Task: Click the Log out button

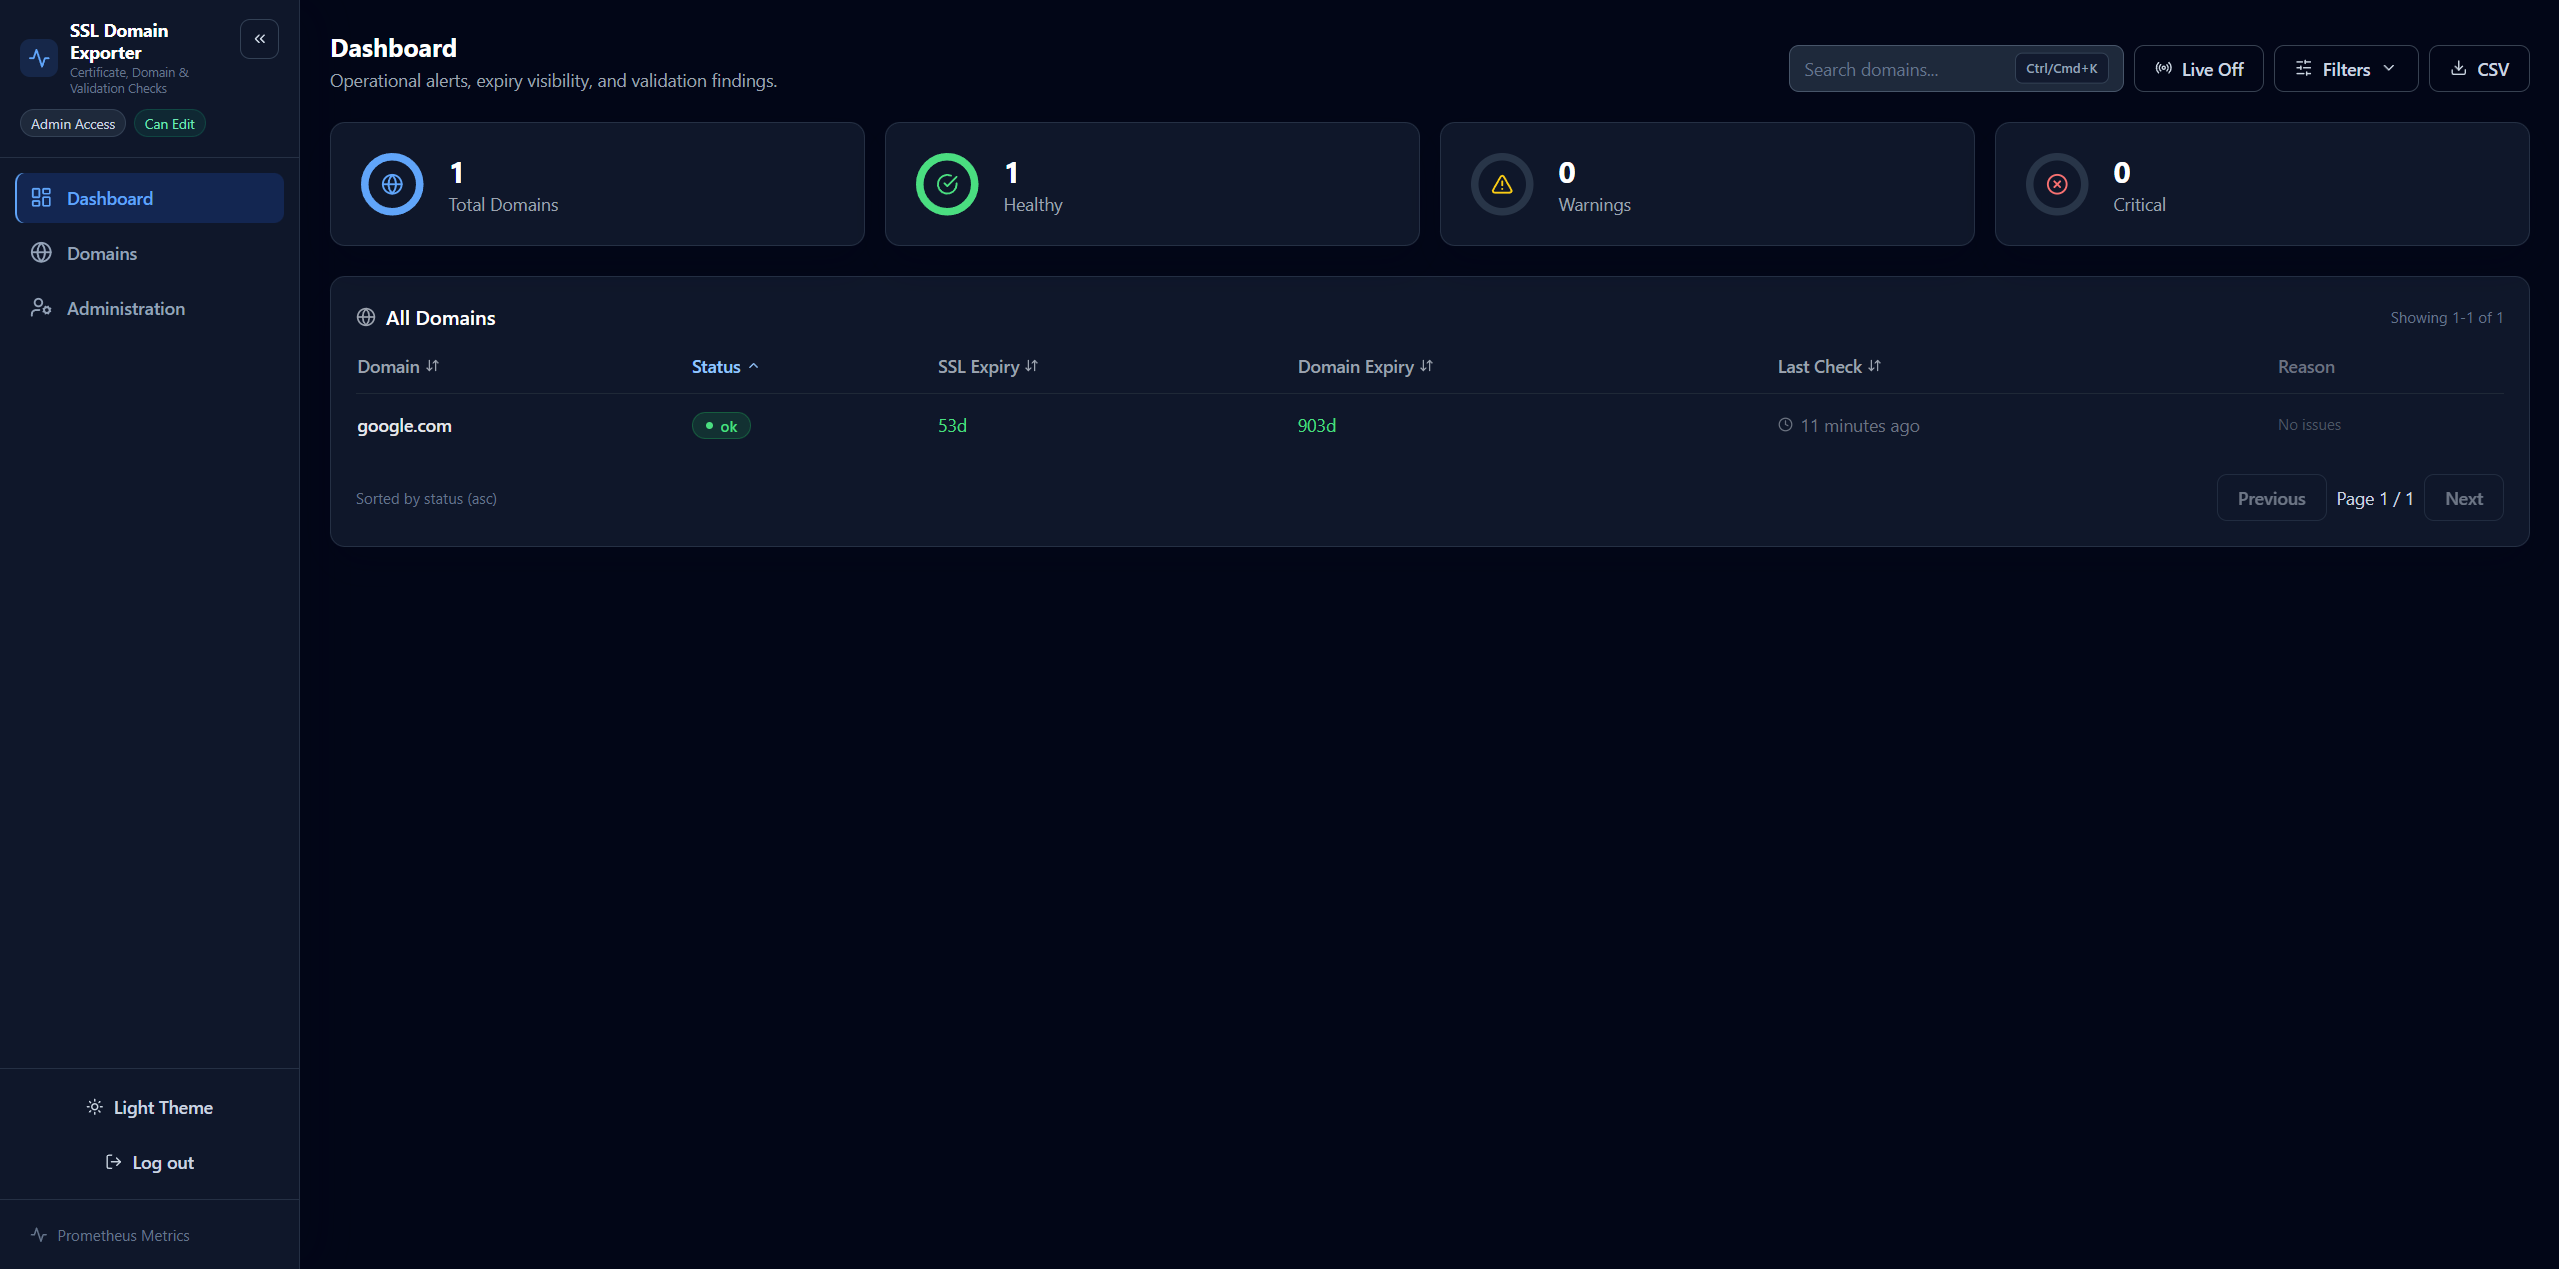Action: [150, 1162]
